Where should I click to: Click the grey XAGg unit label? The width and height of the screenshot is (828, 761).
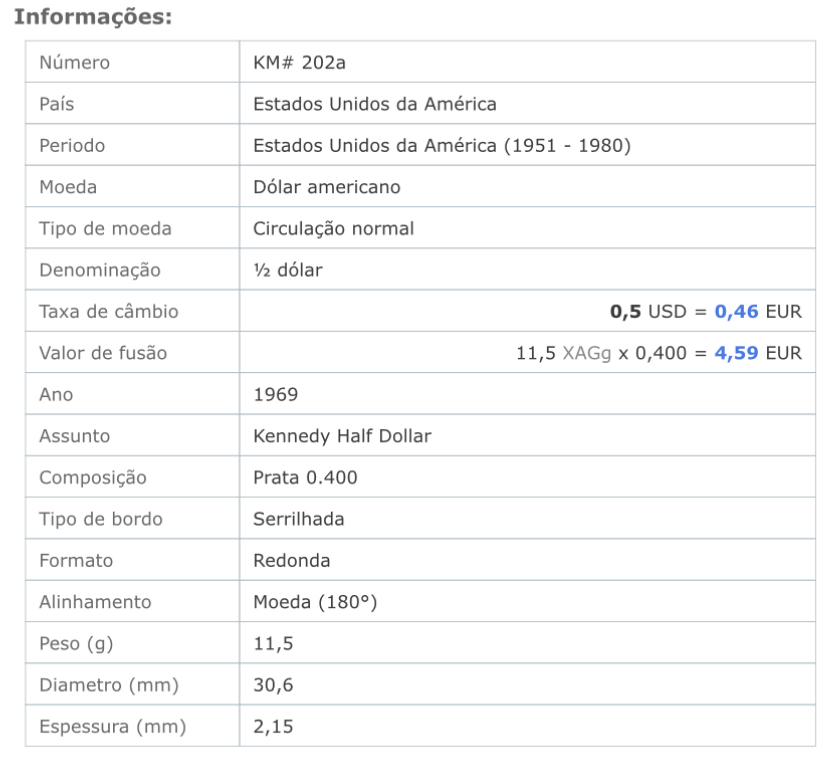point(587,353)
